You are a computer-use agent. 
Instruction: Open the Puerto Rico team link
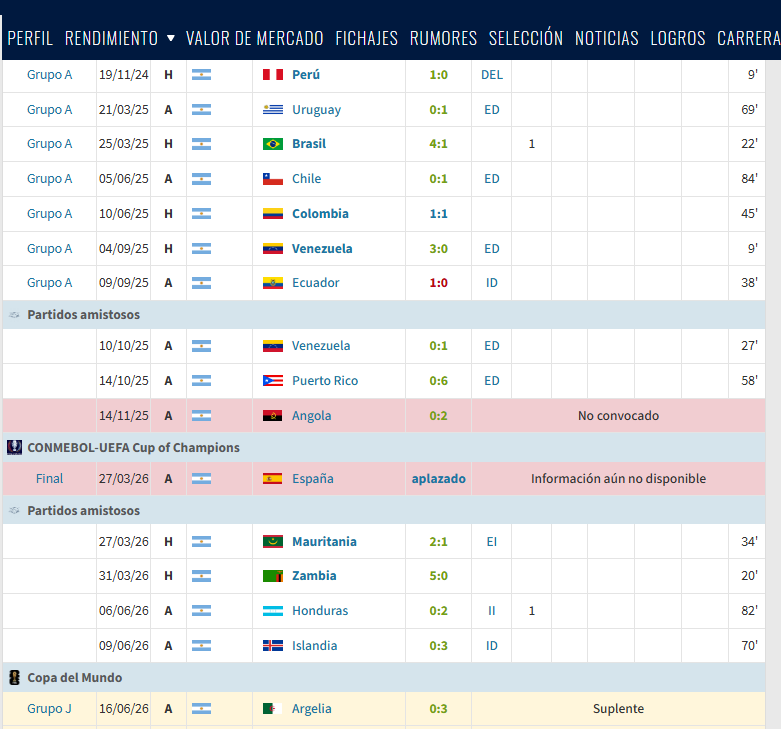[325, 380]
